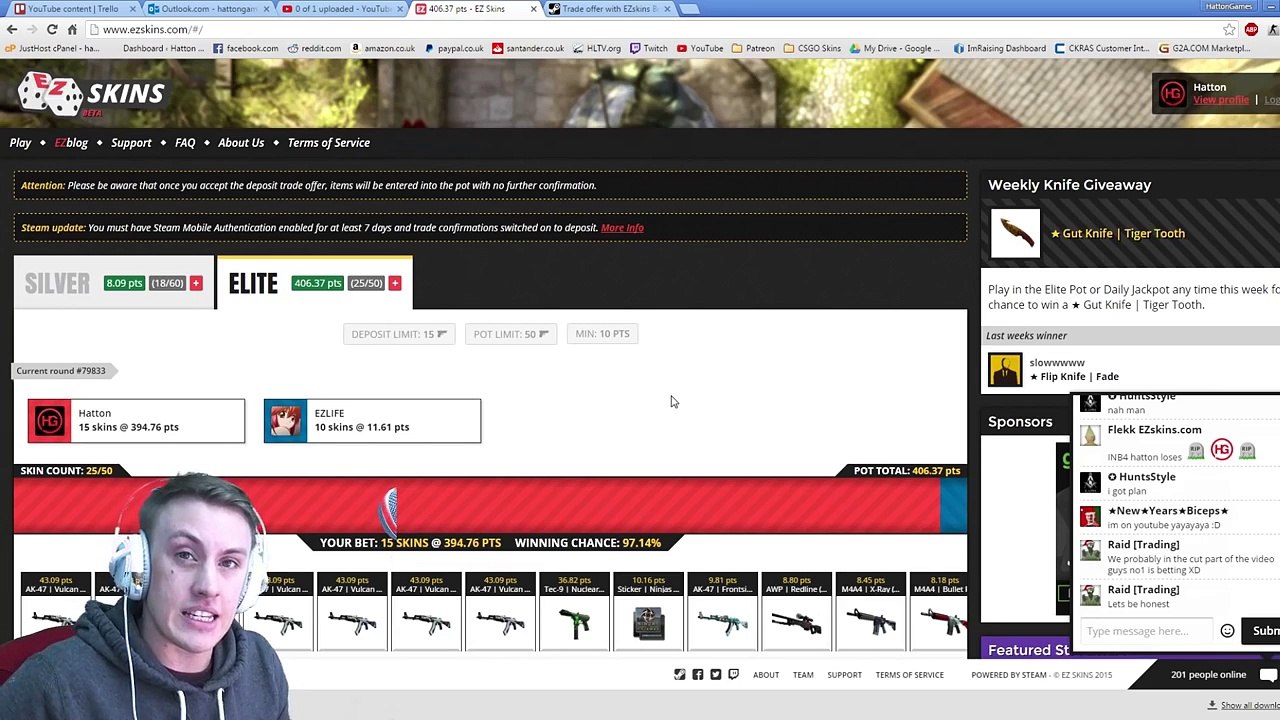Open the Twitter footer icon
The width and height of the screenshot is (1280, 720).
coord(715,675)
